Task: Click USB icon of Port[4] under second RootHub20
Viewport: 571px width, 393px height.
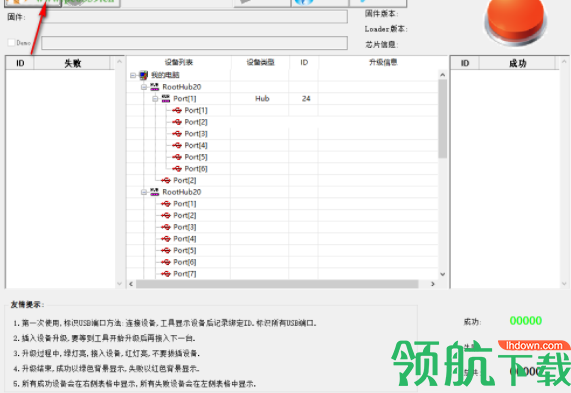Action: coord(166,239)
